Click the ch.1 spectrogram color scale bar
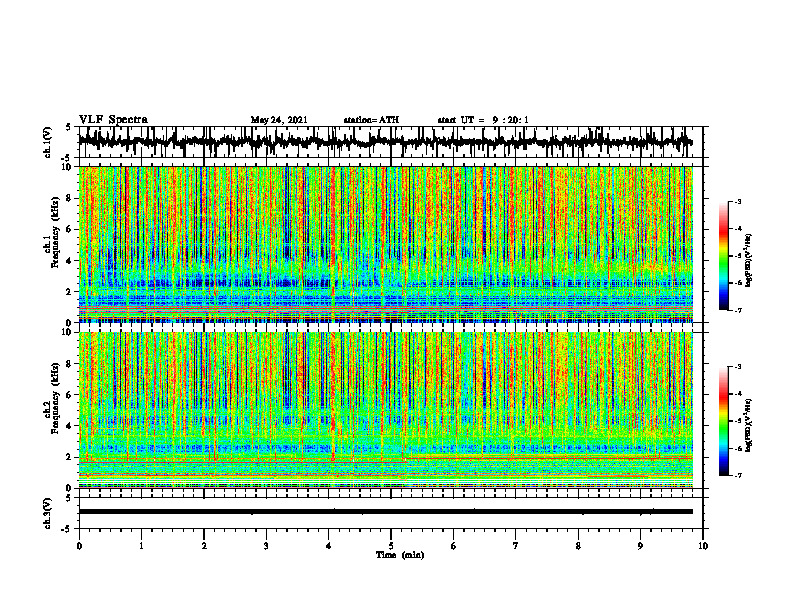This screenshot has width=792, height=612. tap(724, 256)
